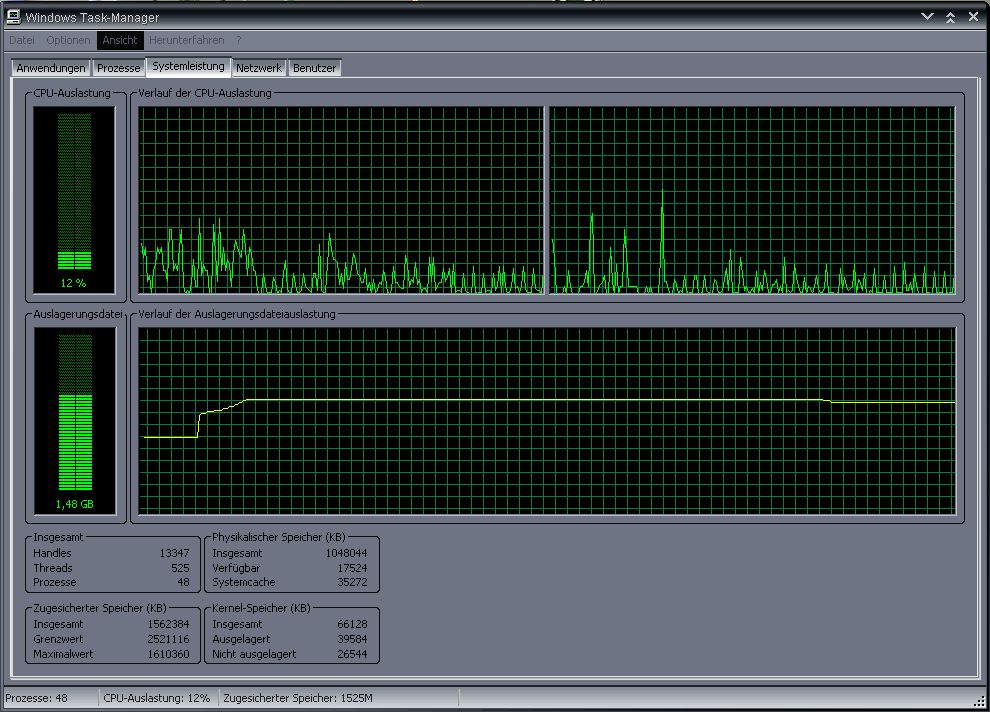990x712 pixels.
Task: Click the Verfügbar value 17524
Action: pyautogui.click(x=352, y=568)
